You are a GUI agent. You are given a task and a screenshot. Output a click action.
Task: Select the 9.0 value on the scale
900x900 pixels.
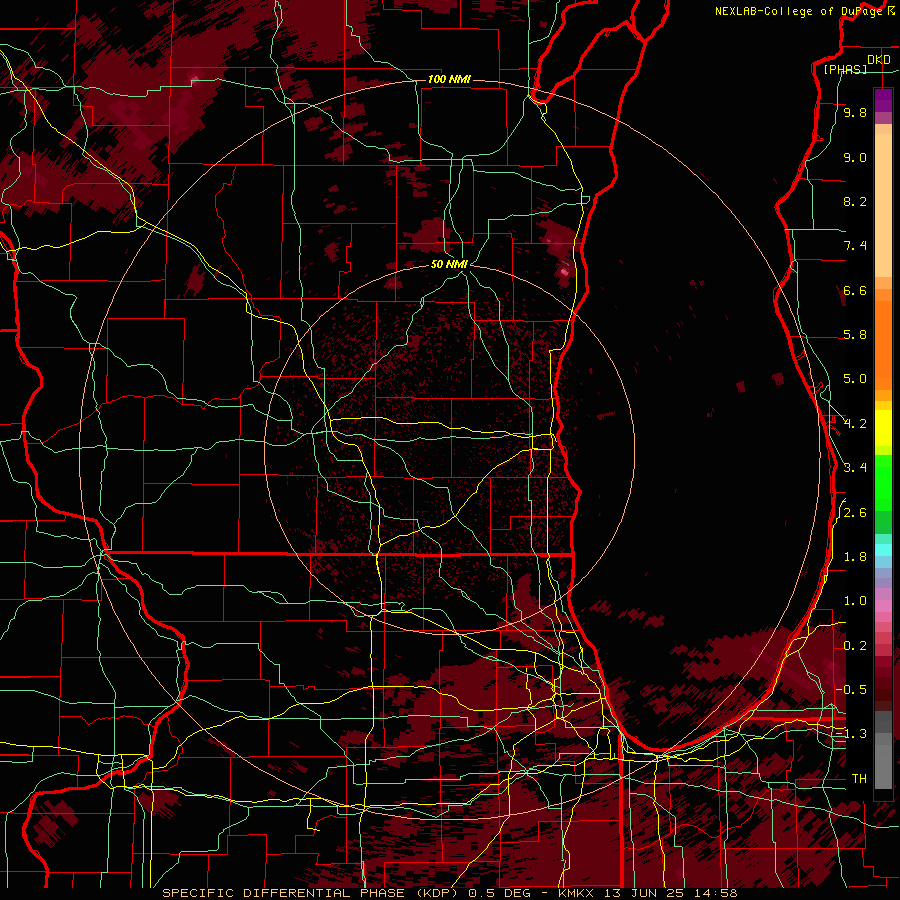(x=855, y=157)
